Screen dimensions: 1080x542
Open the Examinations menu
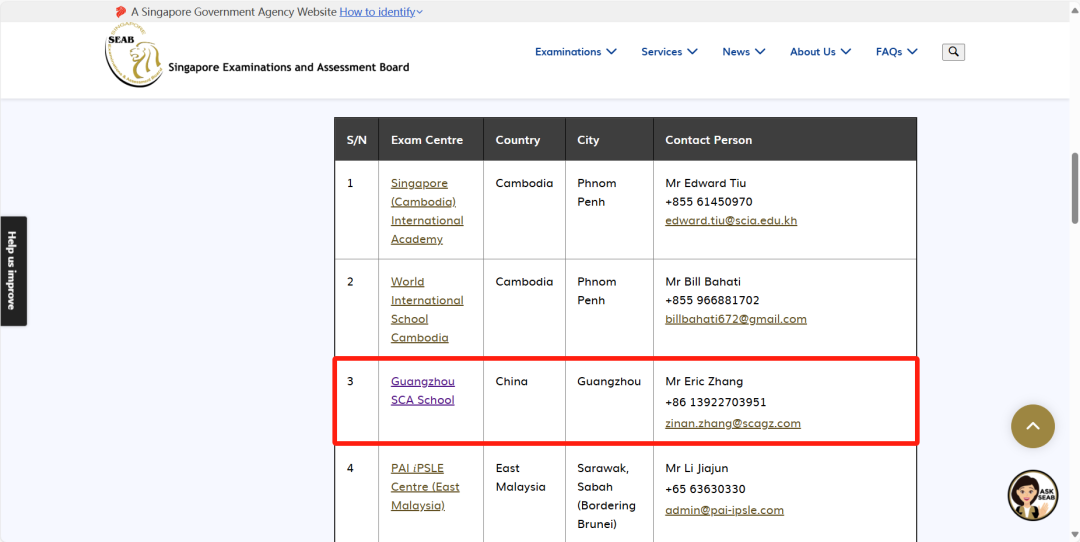[576, 52]
